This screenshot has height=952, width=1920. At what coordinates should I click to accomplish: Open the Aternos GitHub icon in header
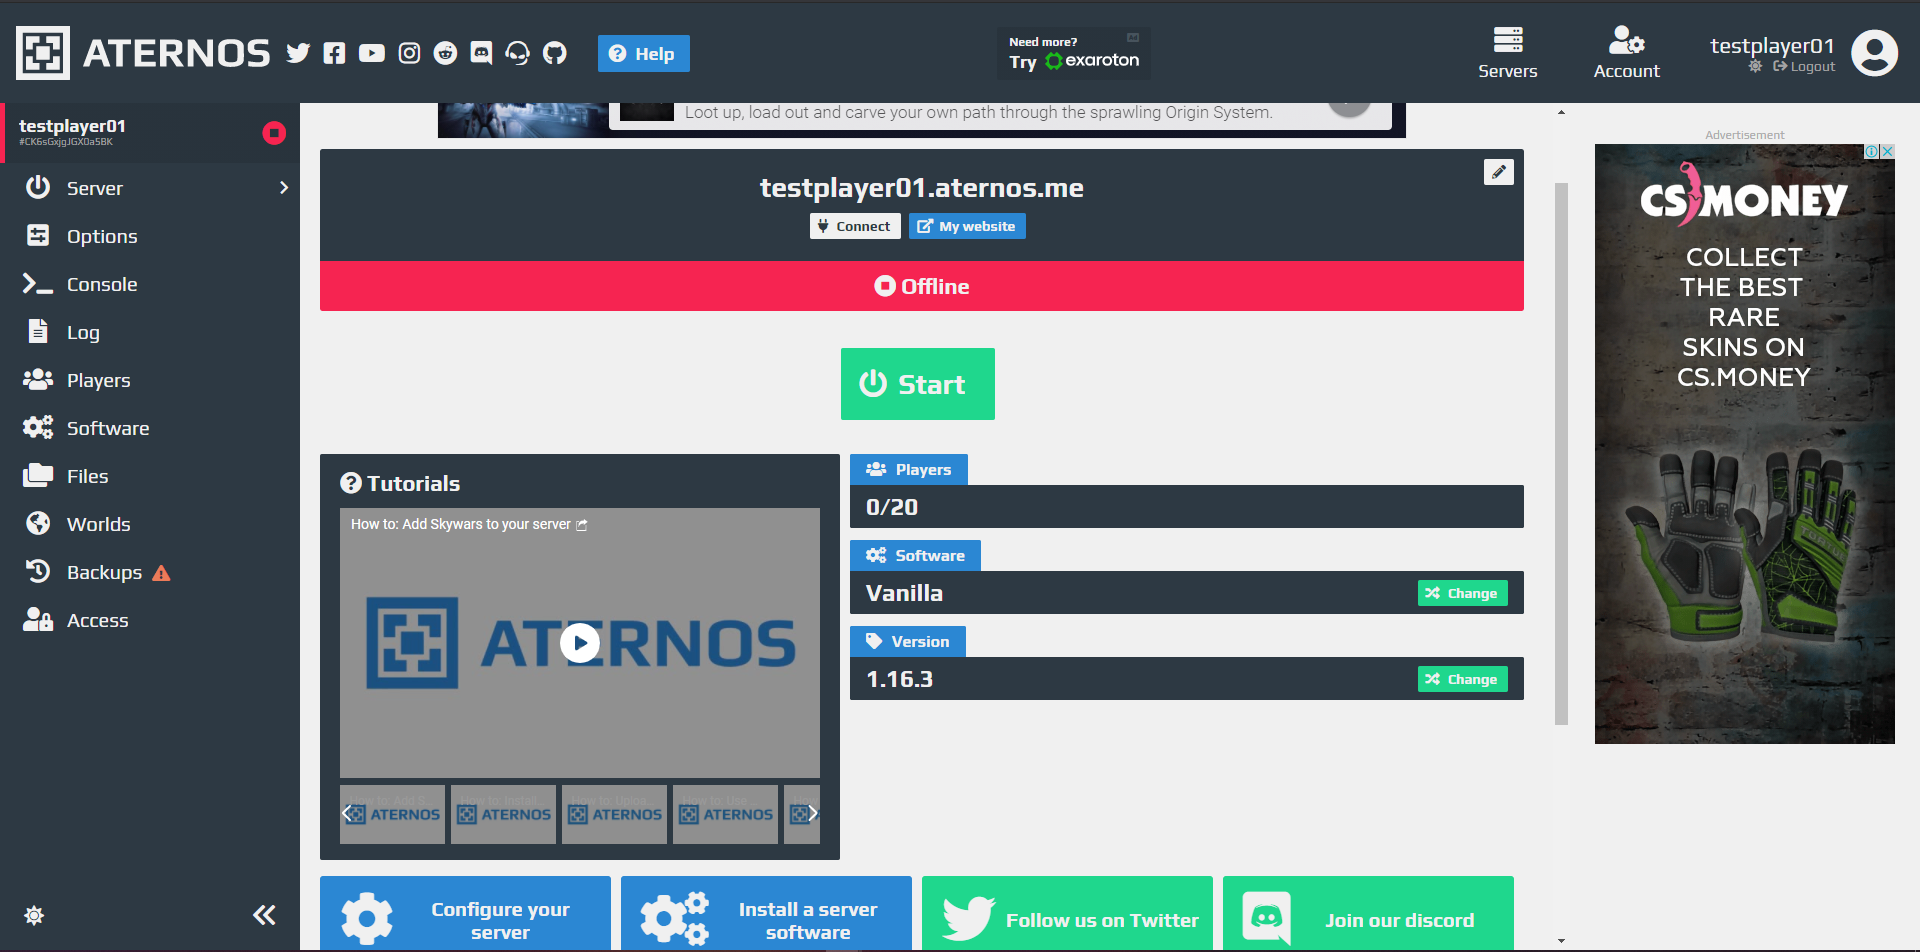point(554,53)
